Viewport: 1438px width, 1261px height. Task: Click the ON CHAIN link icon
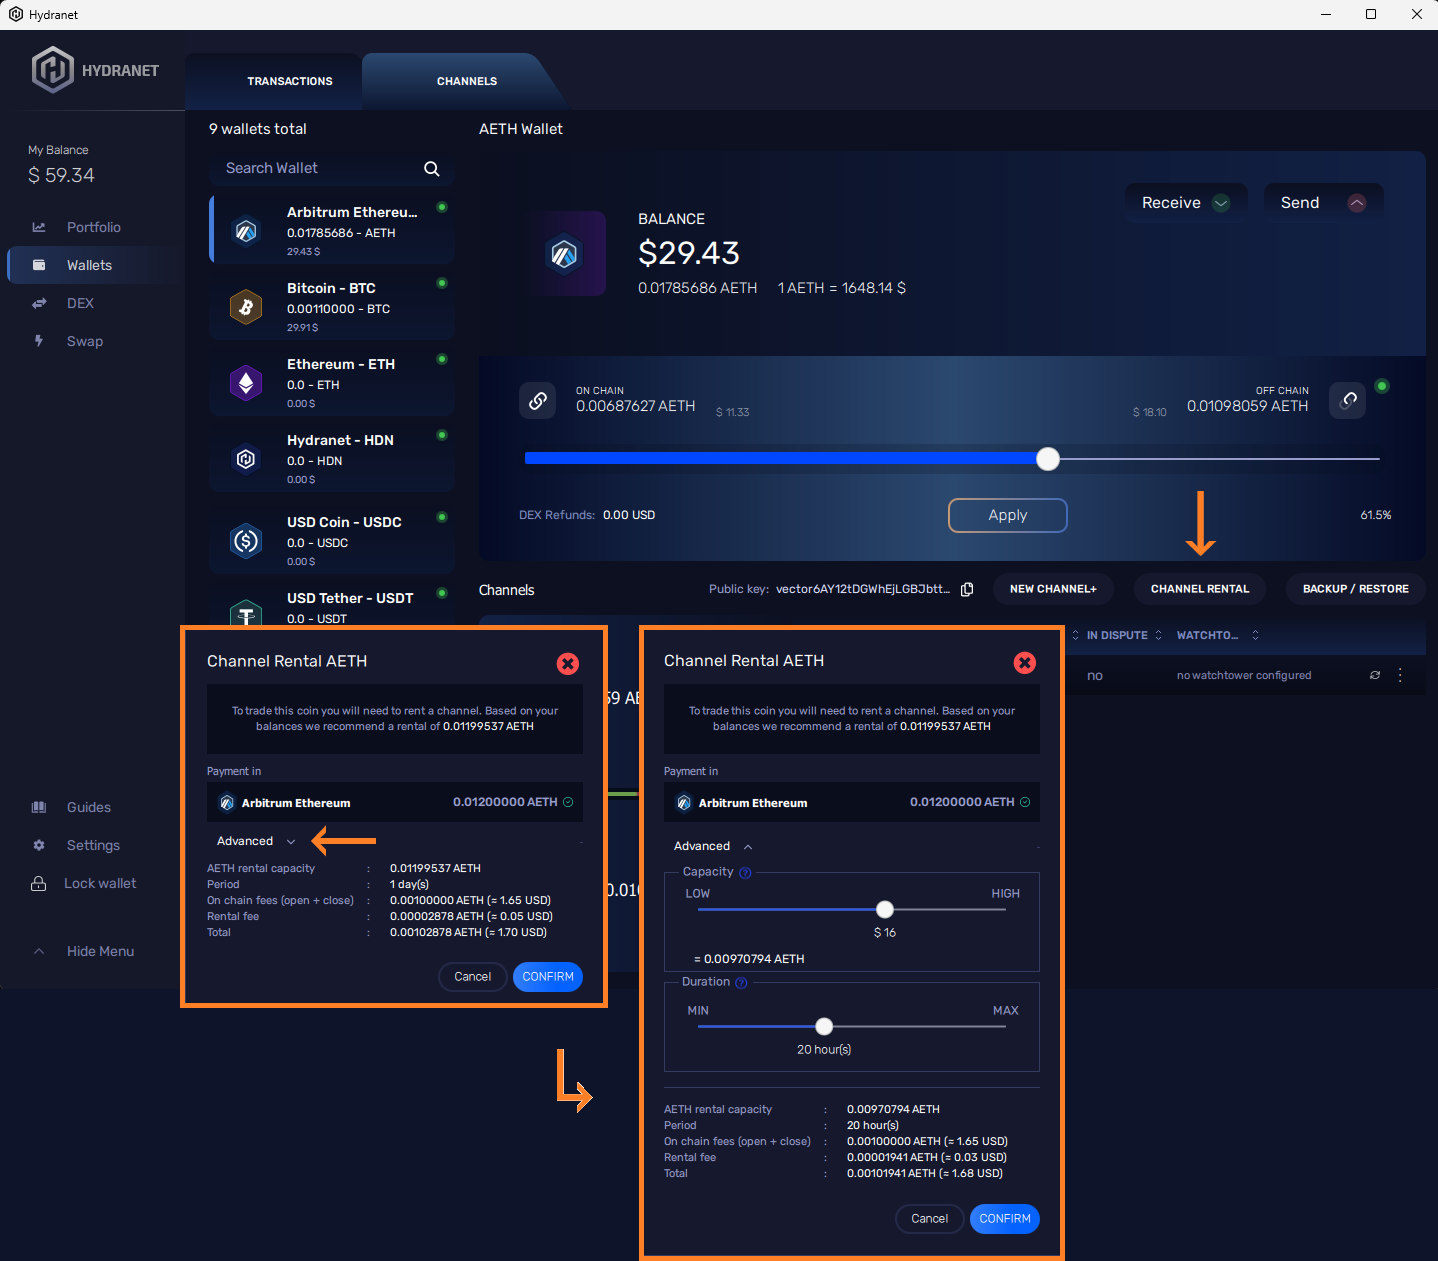point(538,400)
